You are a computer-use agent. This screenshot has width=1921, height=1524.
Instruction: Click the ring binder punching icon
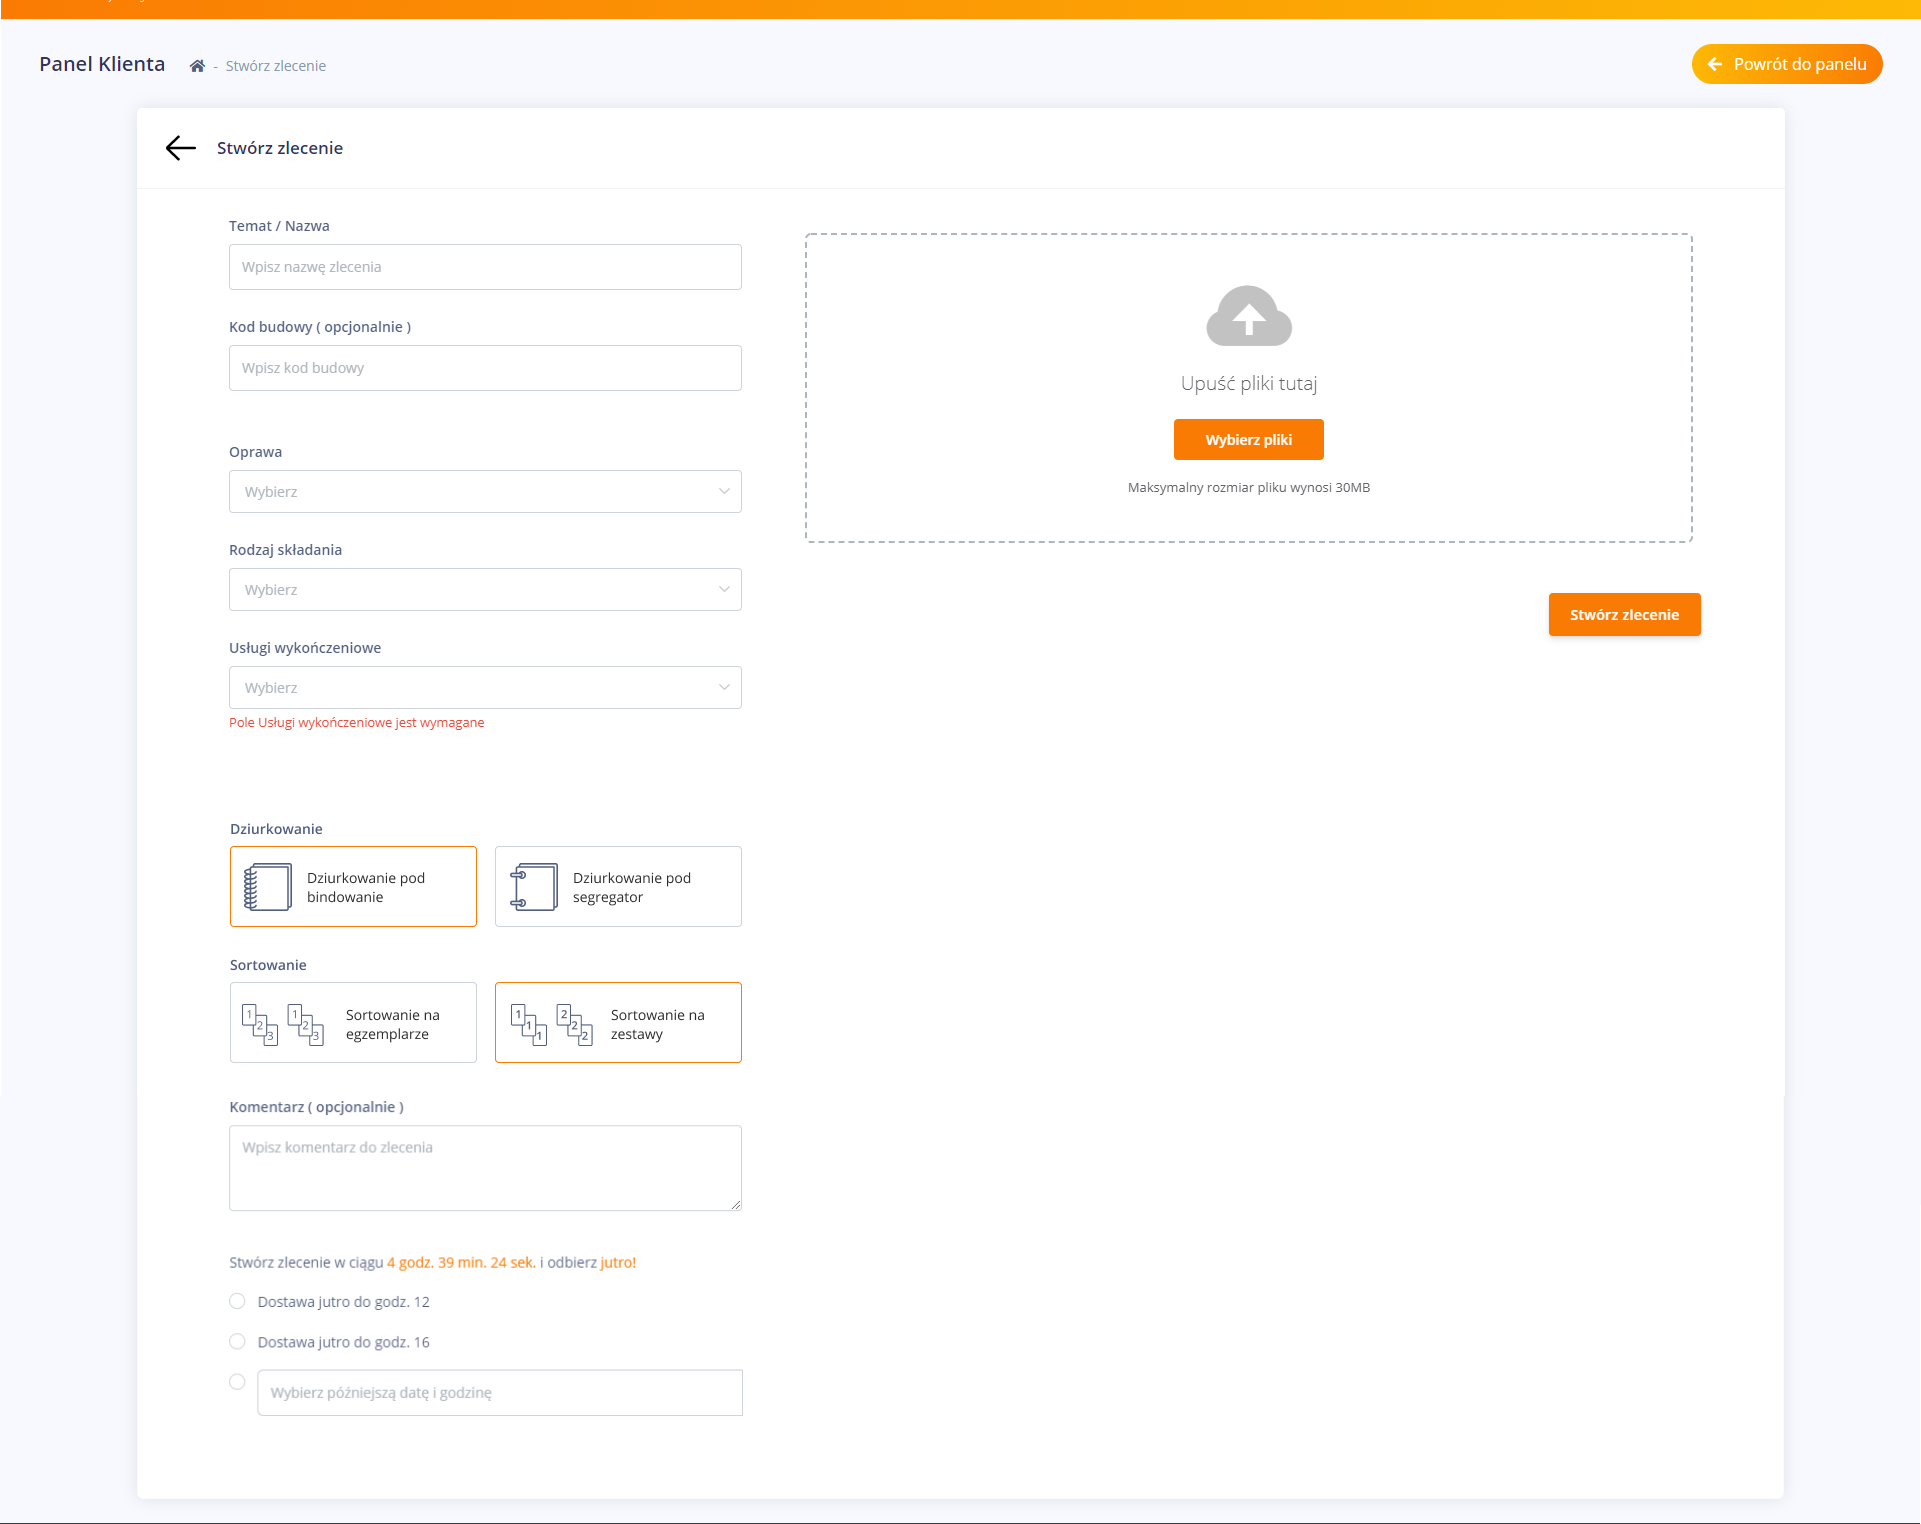(x=533, y=887)
